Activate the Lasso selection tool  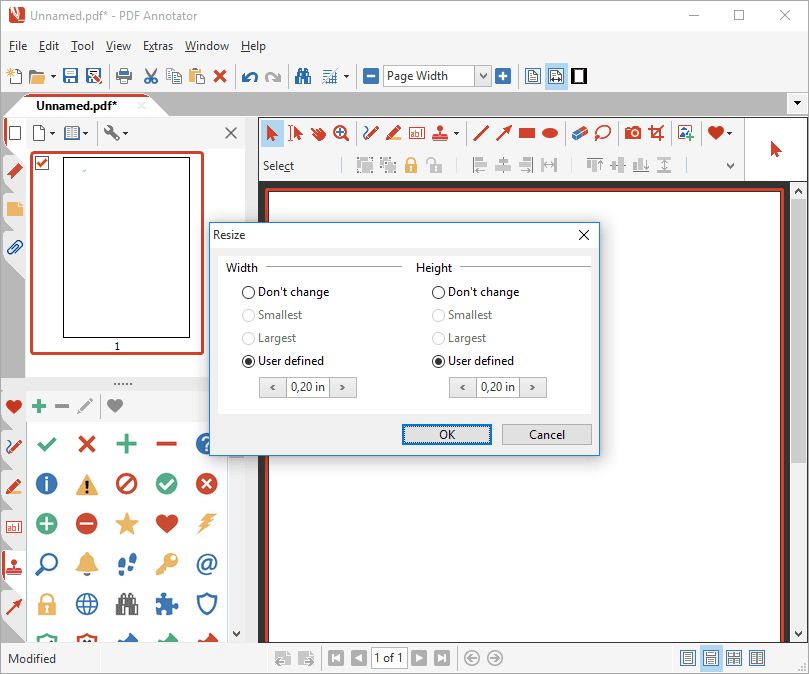(603, 133)
